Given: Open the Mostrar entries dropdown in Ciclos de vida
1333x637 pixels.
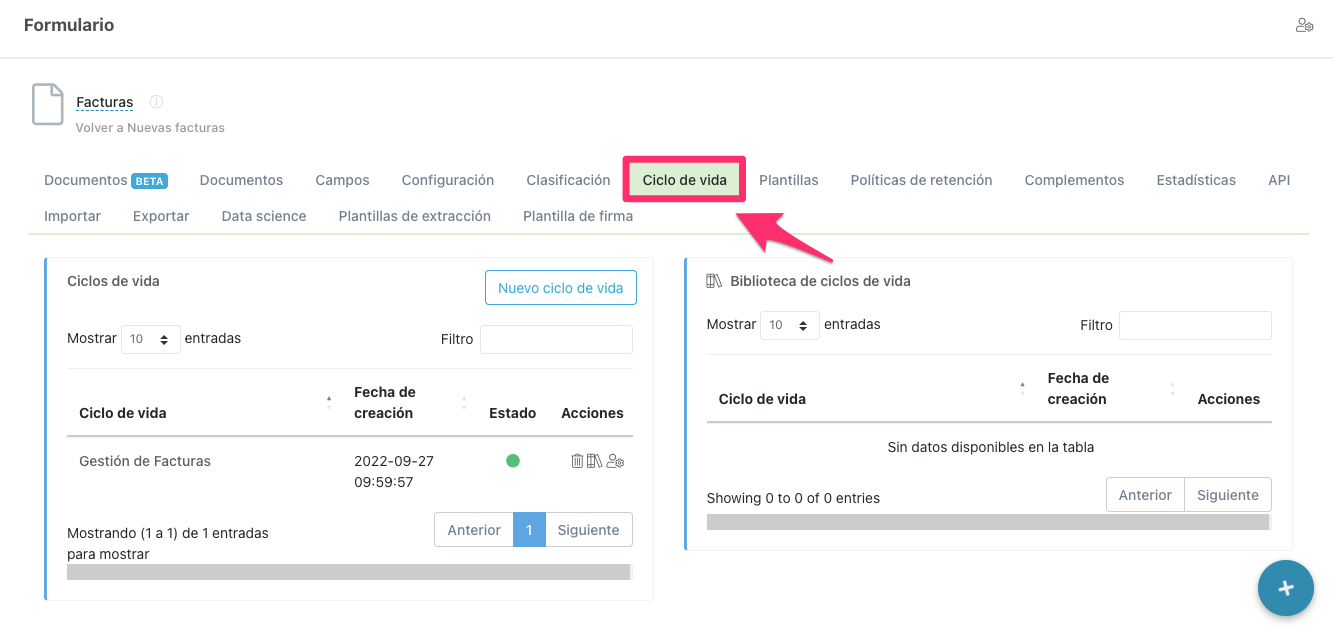Looking at the screenshot, I should 150,339.
